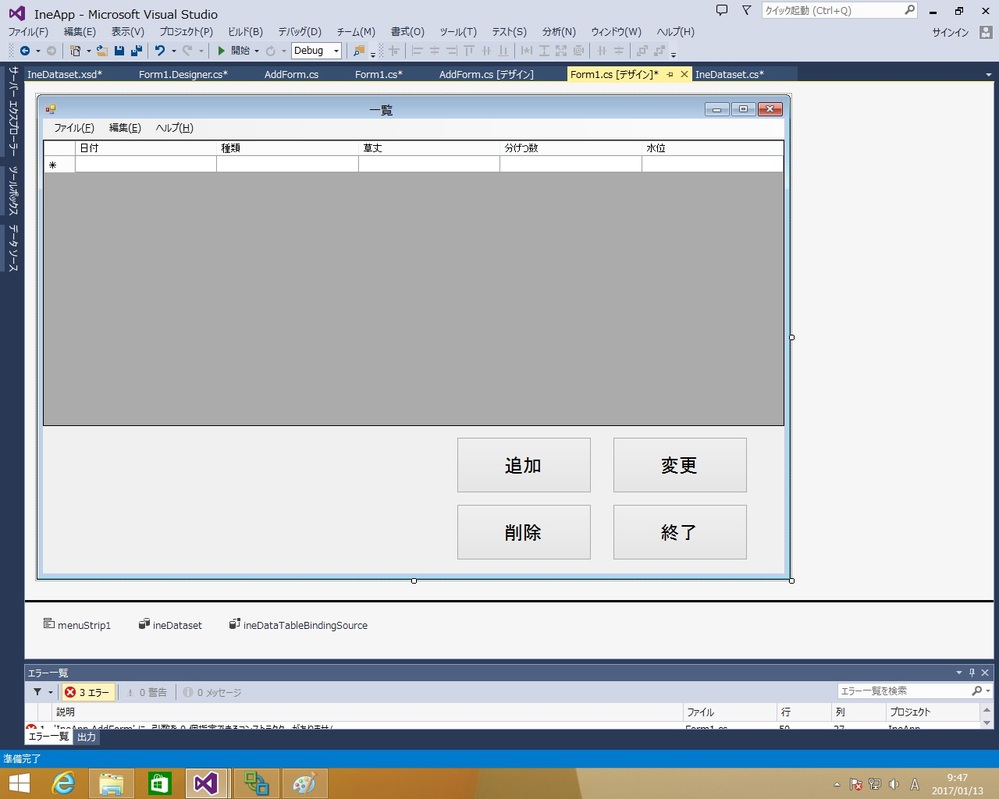Click the error list search box
Image resolution: width=999 pixels, height=799 pixels.
coord(905,690)
